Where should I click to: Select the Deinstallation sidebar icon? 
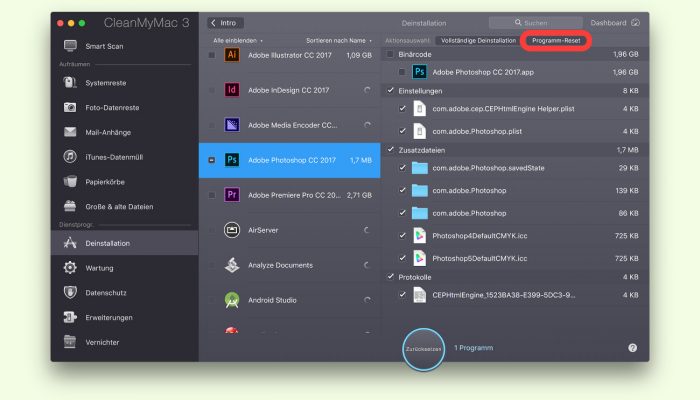click(x=70, y=243)
